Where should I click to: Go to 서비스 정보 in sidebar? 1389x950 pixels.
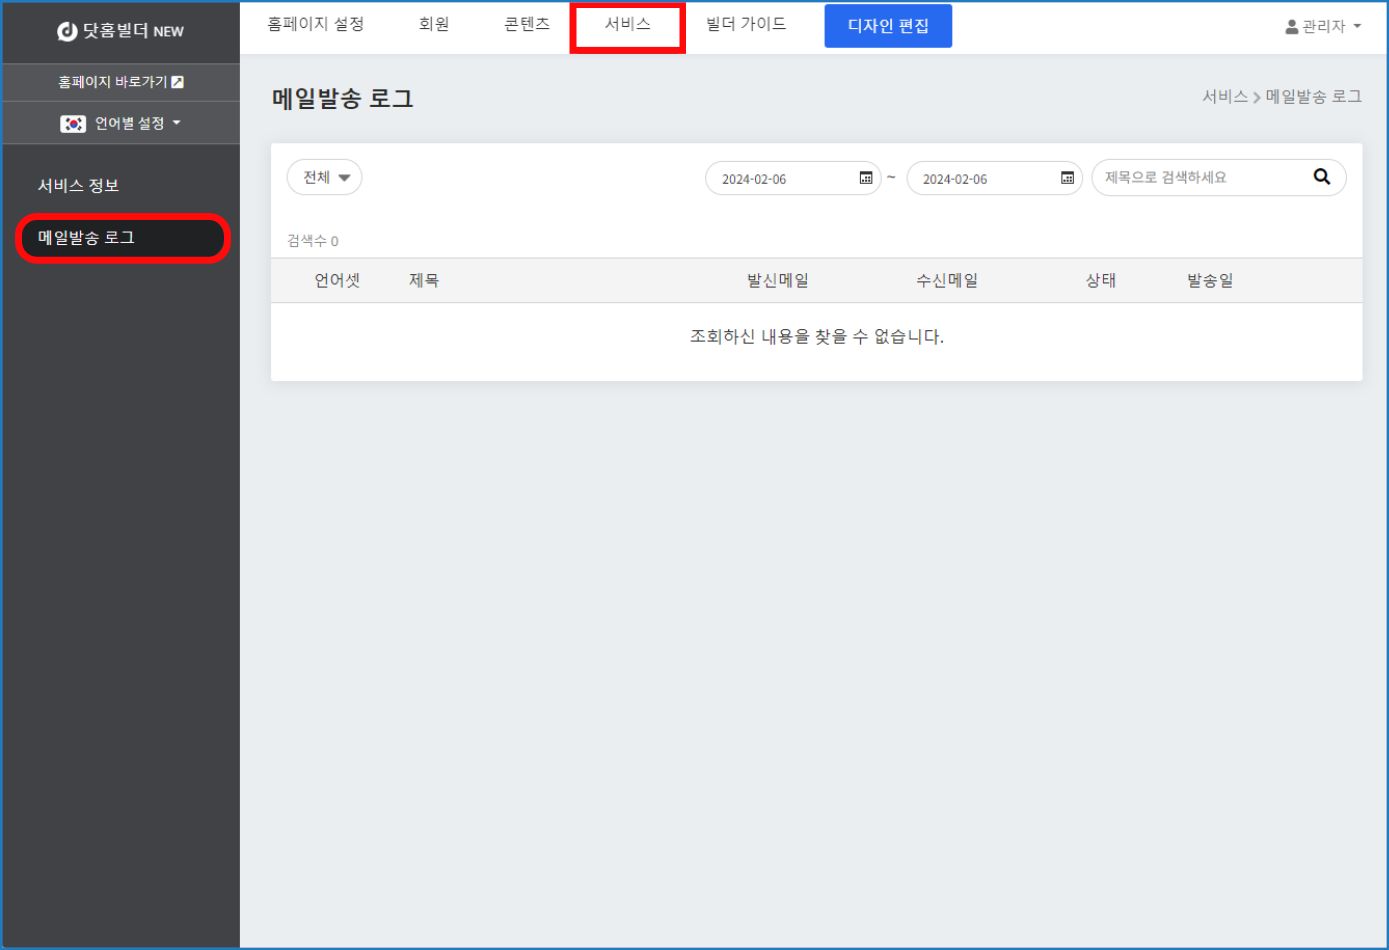coord(79,186)
